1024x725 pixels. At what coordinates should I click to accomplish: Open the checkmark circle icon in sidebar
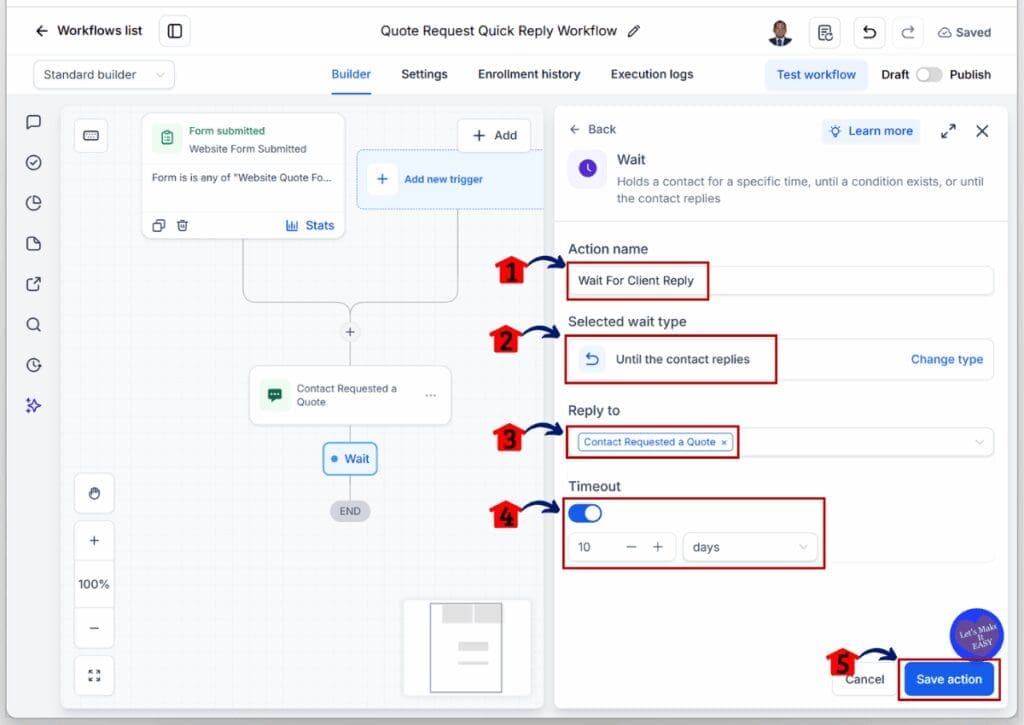click(x=33, y=163)
